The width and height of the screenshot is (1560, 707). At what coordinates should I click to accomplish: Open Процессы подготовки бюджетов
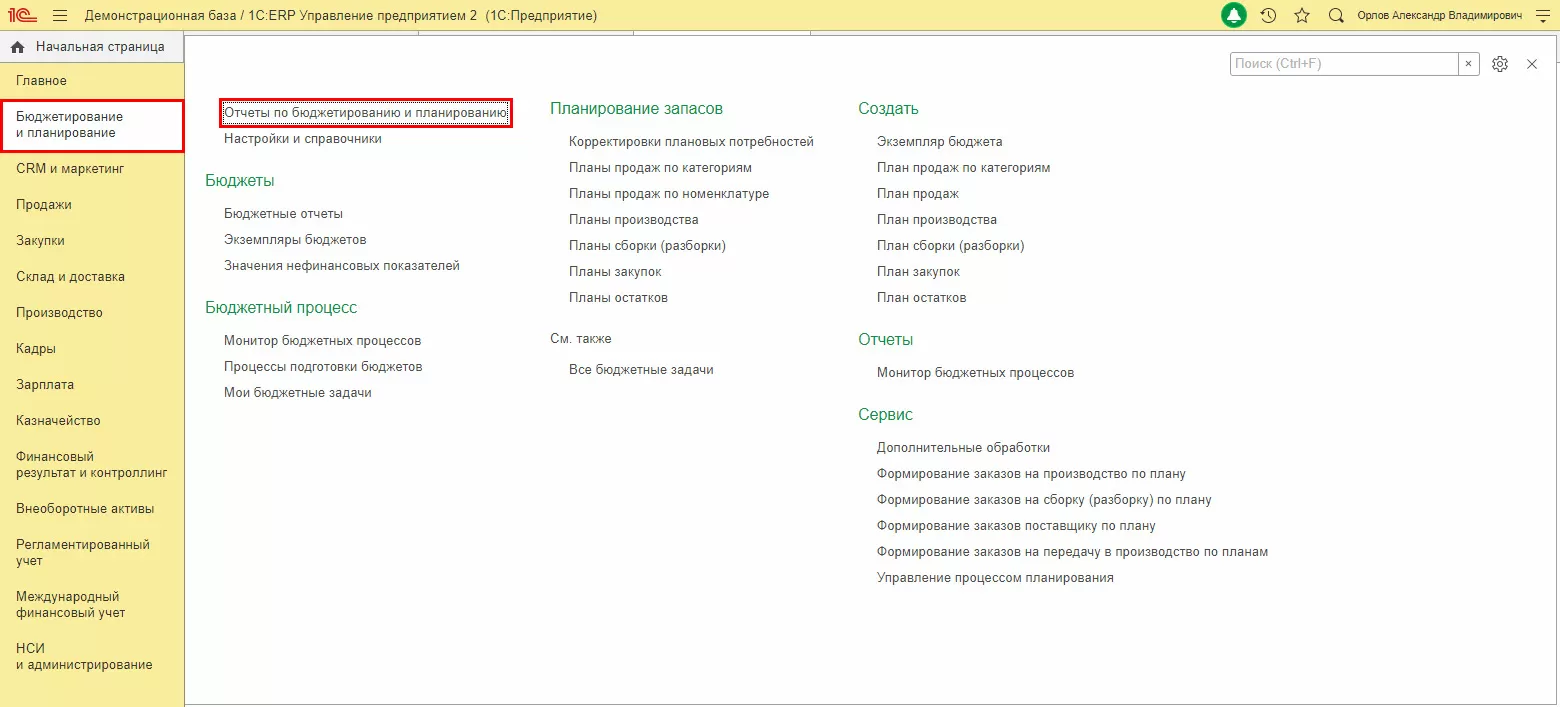(x=323, y=367)
